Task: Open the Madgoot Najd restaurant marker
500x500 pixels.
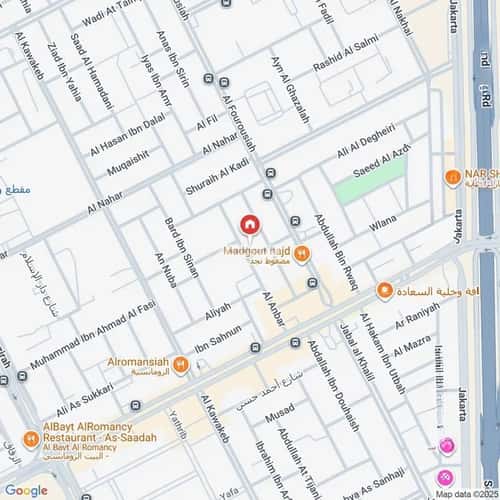Action: 302,254
